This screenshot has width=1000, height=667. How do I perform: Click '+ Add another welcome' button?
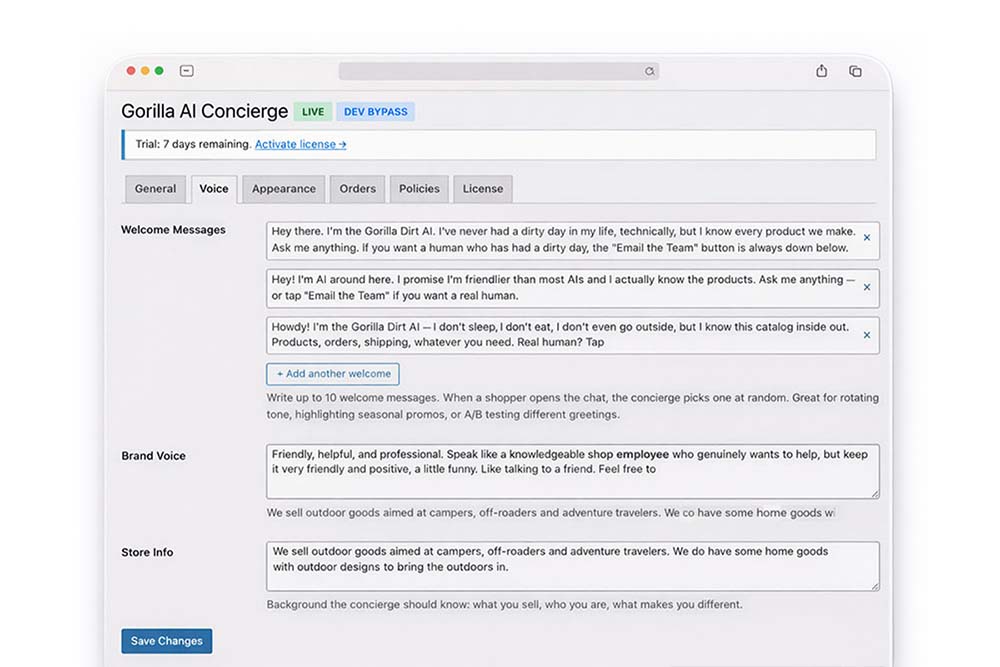(332, 374)
